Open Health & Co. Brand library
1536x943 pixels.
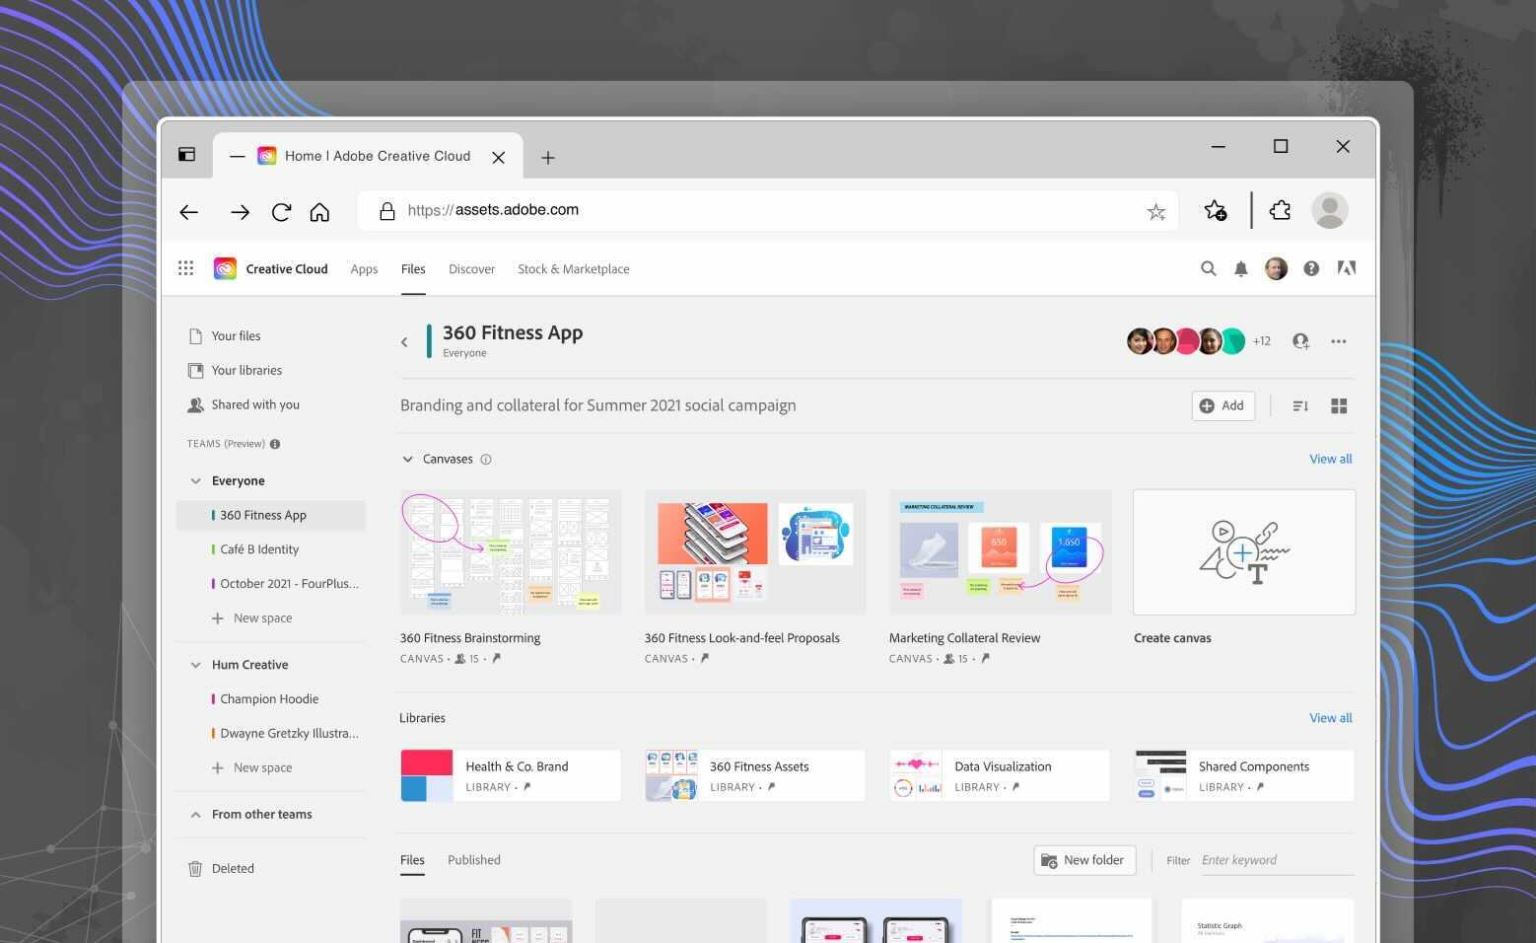tap(510, 776)
